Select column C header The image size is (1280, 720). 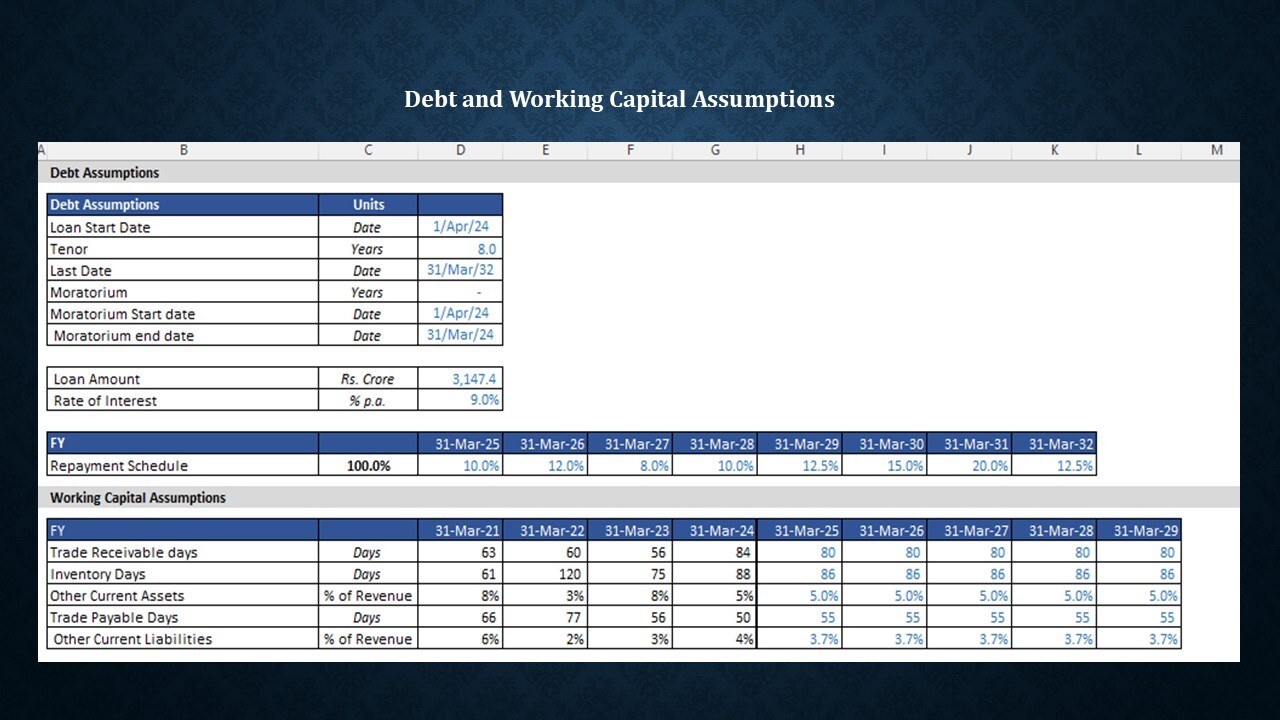pos(368,150)
